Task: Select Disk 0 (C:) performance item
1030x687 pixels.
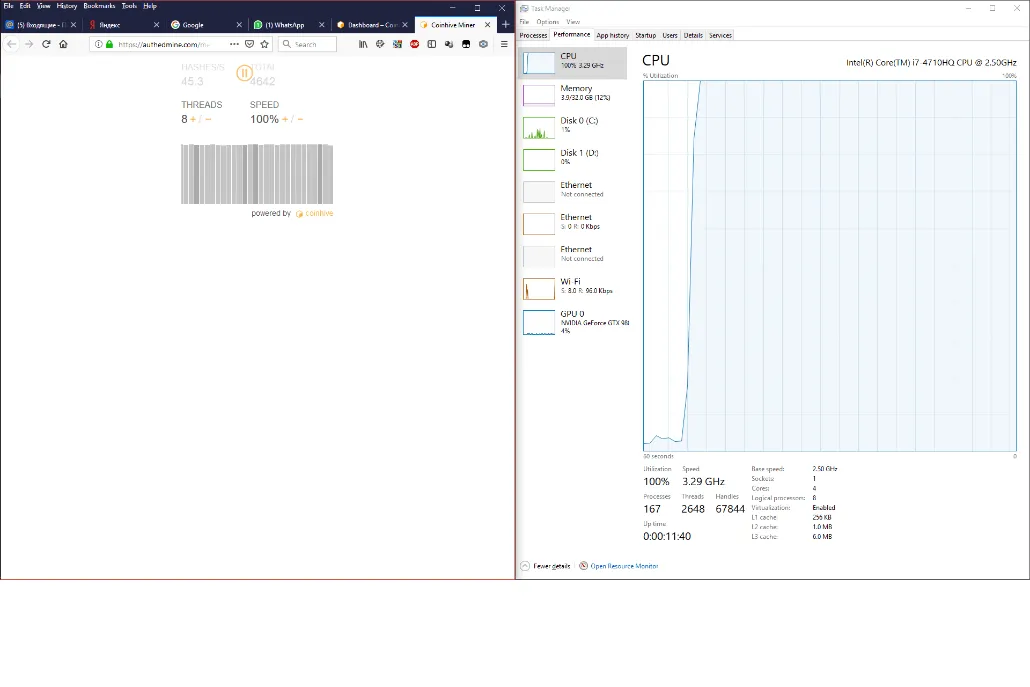Action: click(573, 127)
